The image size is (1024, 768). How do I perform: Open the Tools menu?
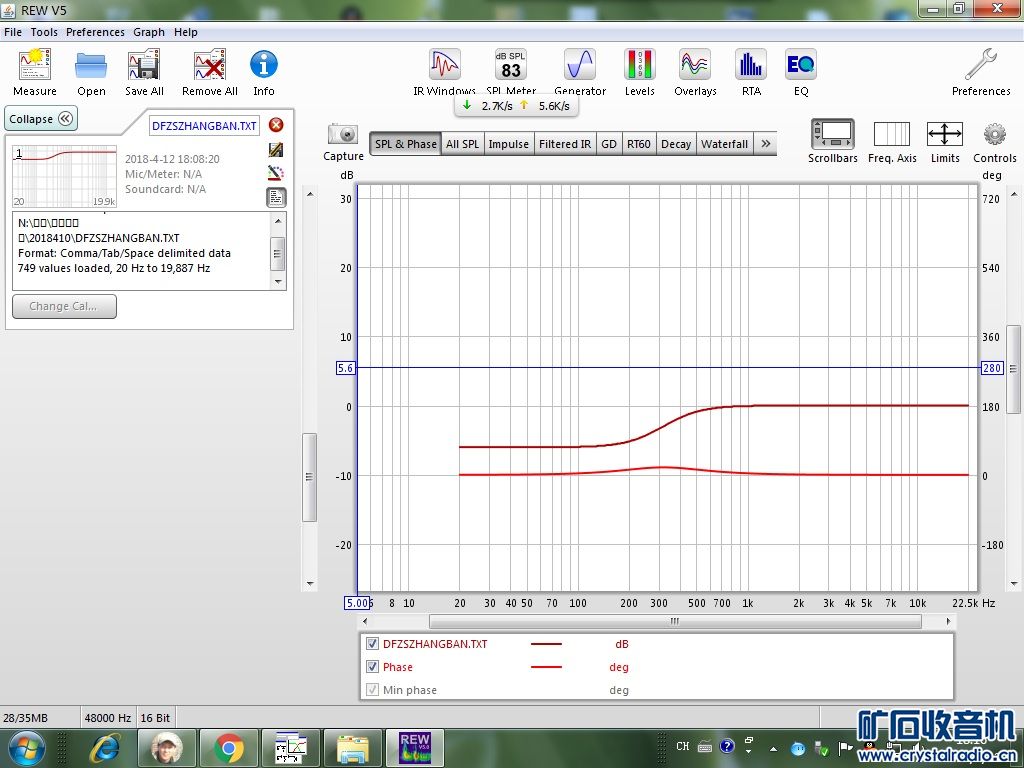[44, 32]
